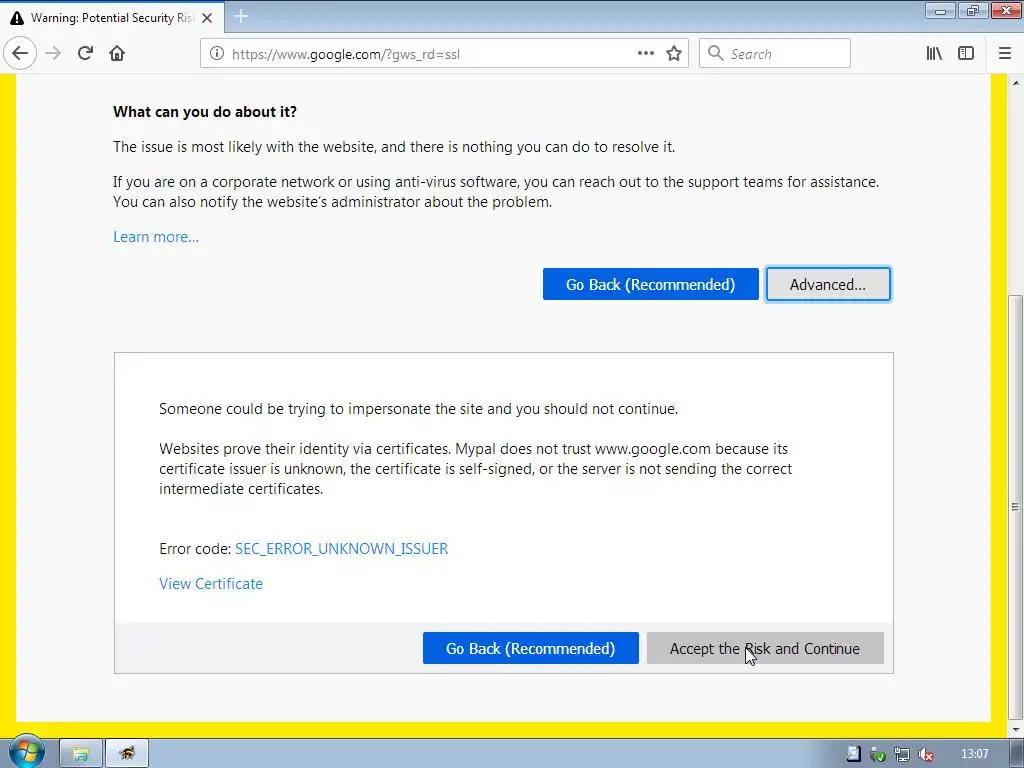The width and height of the screenshot is (1024, 768).
Task: Open the Library icon in toolbar
Action: pyautogui.click(x=934, y=54)
